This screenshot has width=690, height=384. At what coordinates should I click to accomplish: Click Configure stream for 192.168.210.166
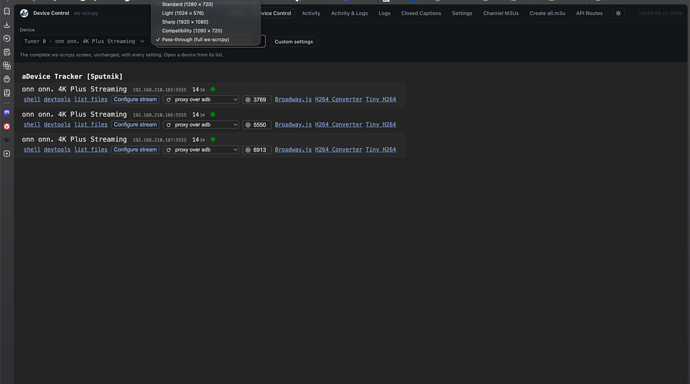[135, 125]
